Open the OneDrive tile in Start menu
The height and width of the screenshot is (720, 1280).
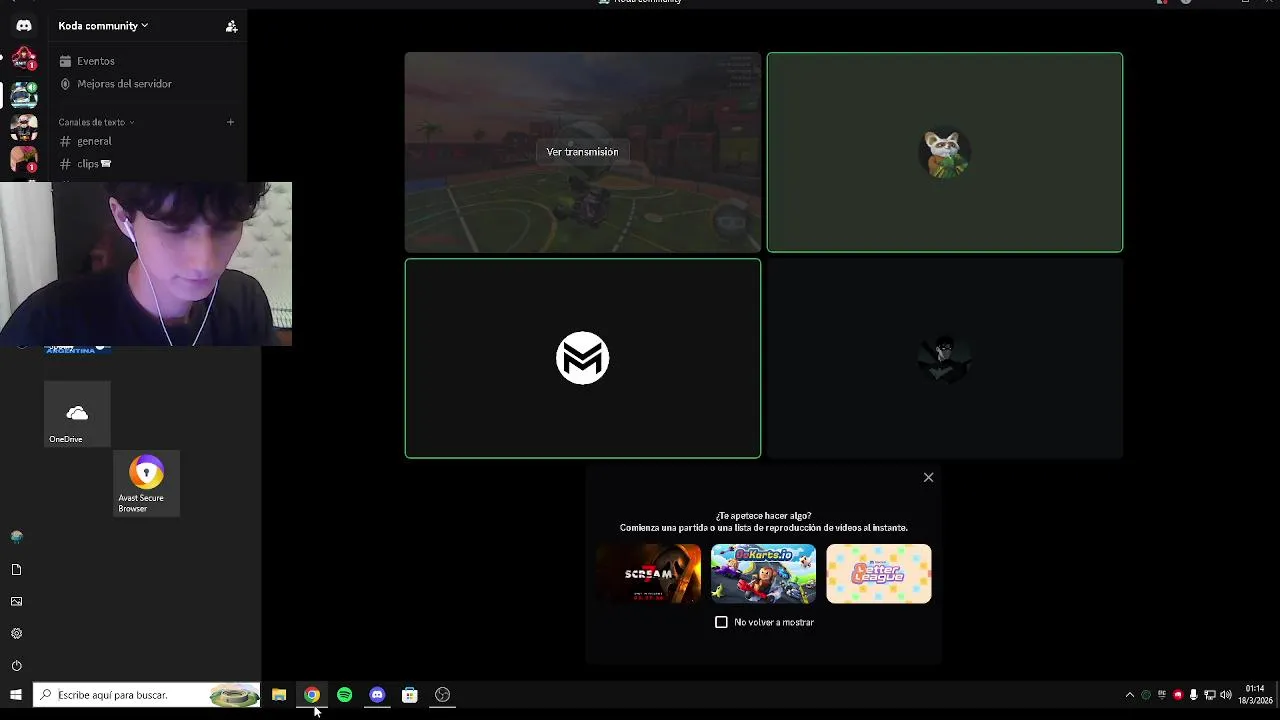[77, 414]
